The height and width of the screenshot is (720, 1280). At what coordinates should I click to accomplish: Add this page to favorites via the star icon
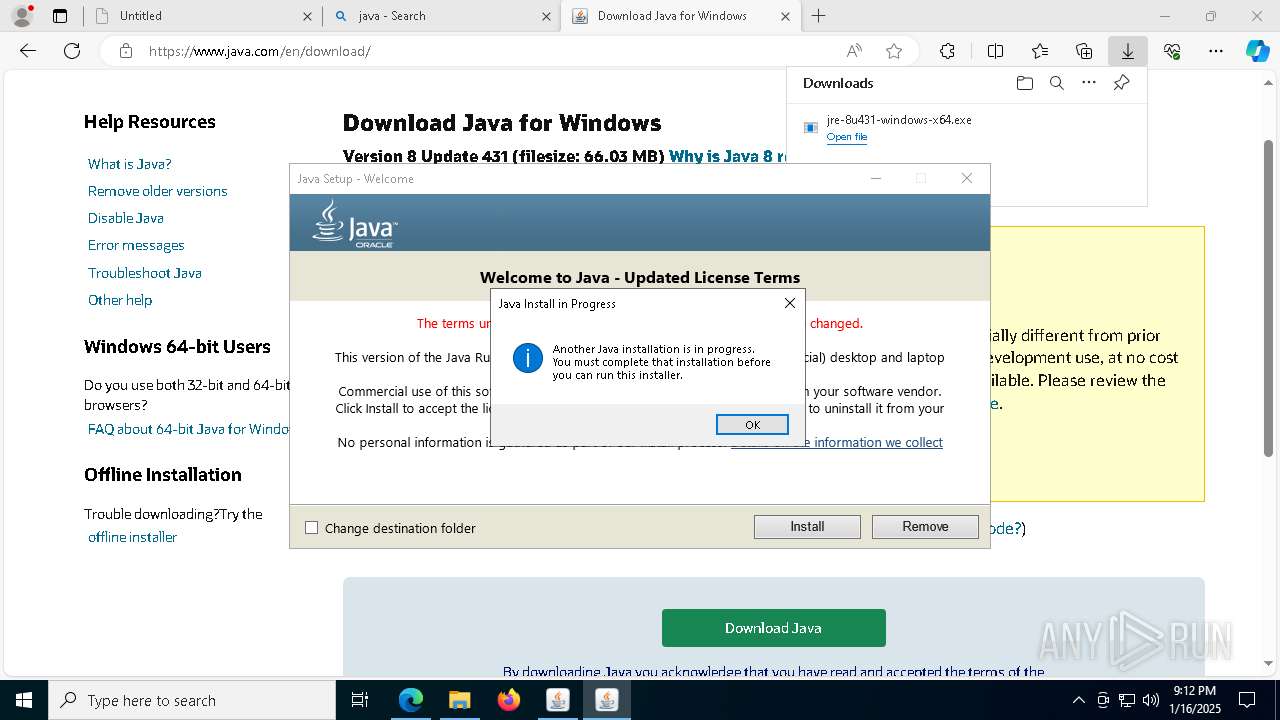point(894,51)
